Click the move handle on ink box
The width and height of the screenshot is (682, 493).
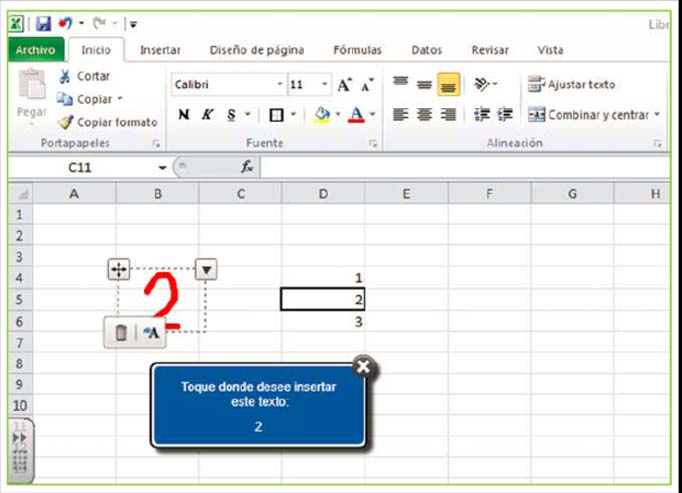click(x=118, y=268)
